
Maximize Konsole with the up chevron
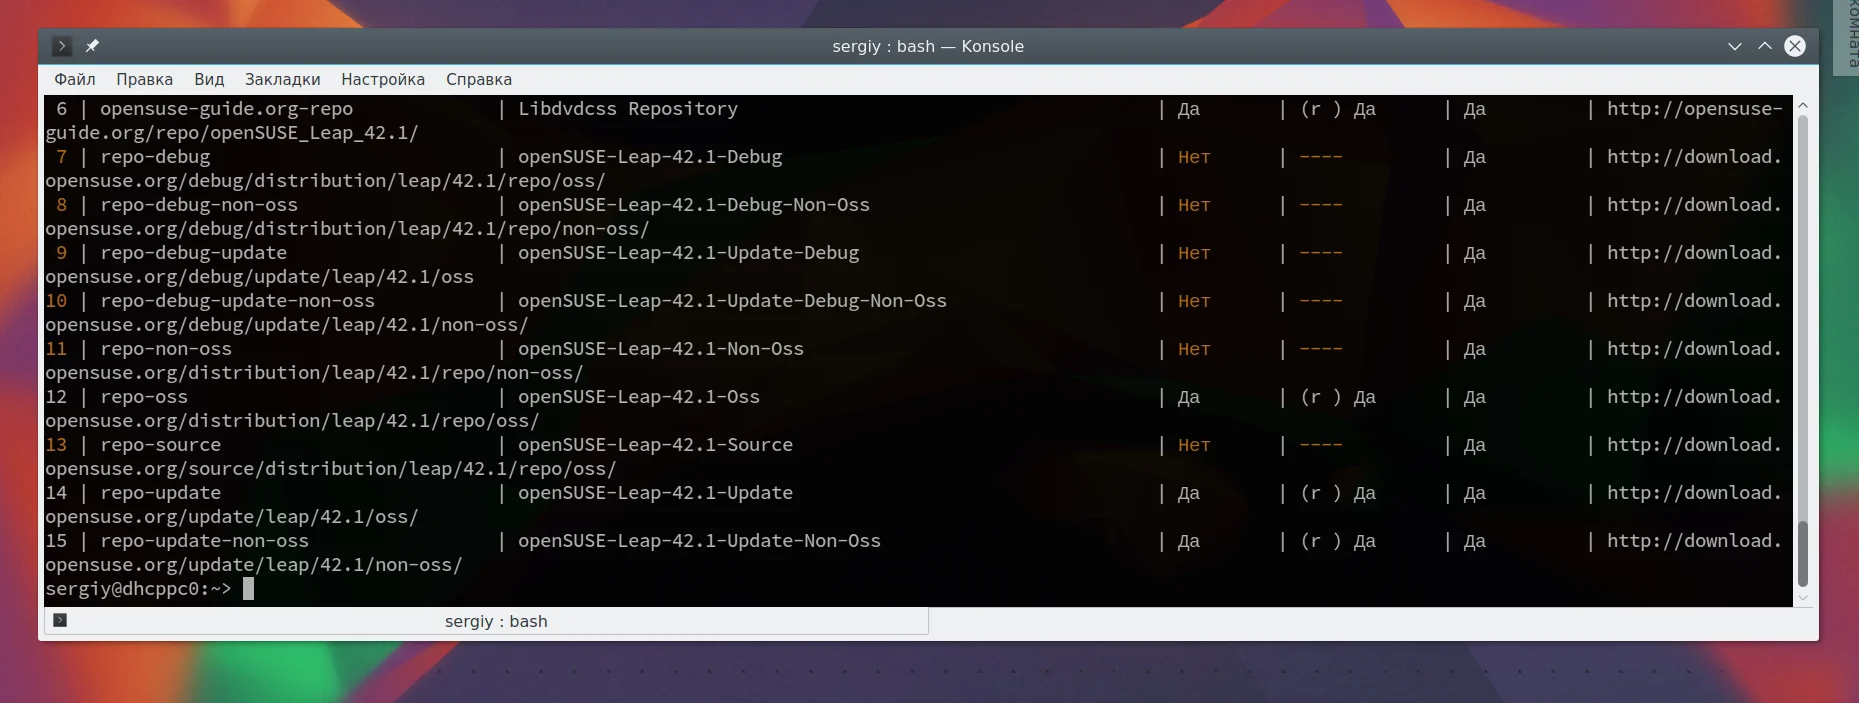pyautogui.click(x=1765, y=46)
